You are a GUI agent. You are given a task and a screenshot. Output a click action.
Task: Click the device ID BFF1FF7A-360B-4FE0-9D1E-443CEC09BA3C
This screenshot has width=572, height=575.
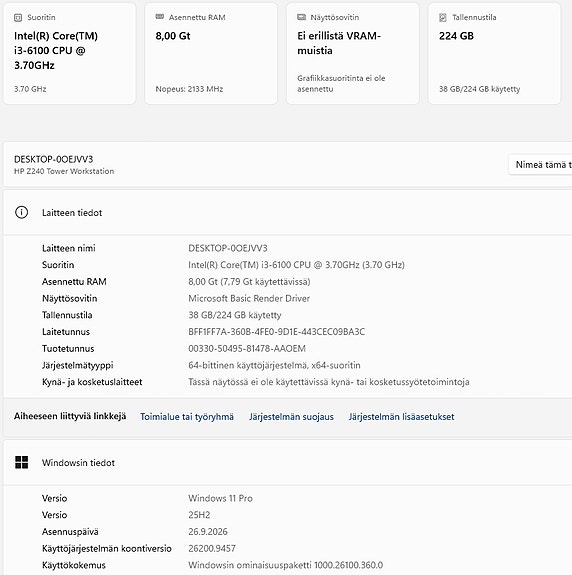276,332
